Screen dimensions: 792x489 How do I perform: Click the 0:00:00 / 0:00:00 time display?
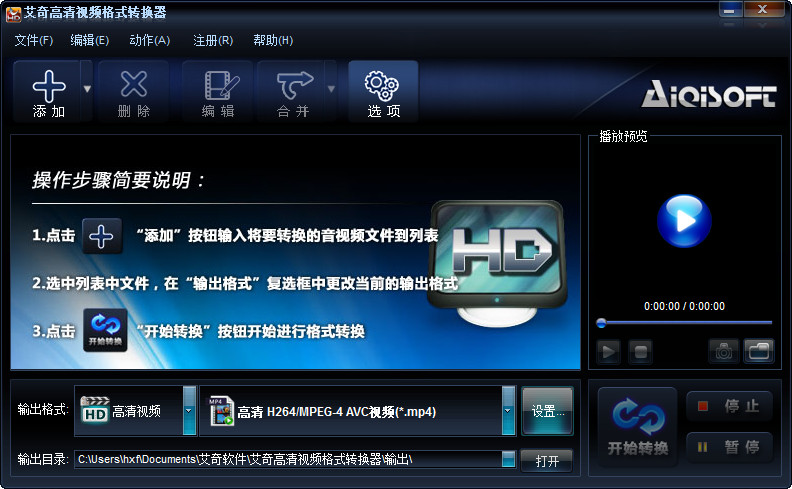coord(684,306)
